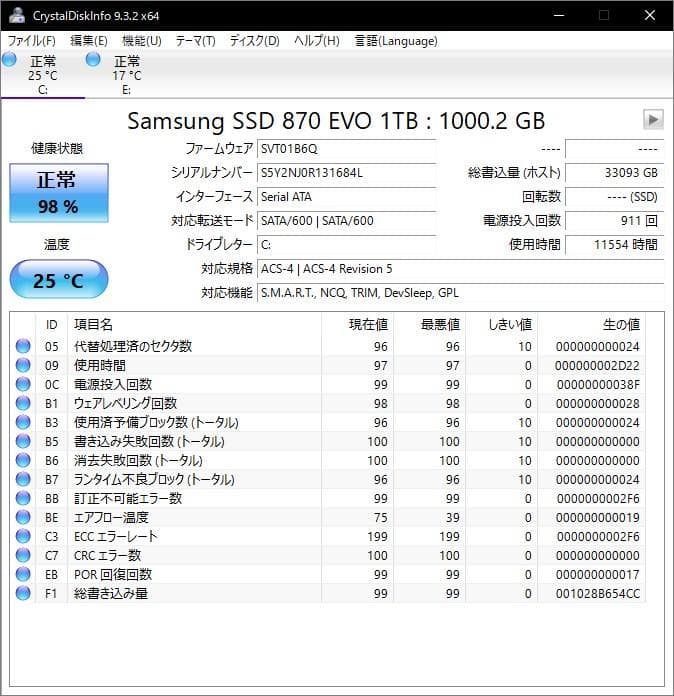Click the current value 199 for ECC エラーレート
The height and width of the screenshot is (696, 674).
click(x=377, y=537)
